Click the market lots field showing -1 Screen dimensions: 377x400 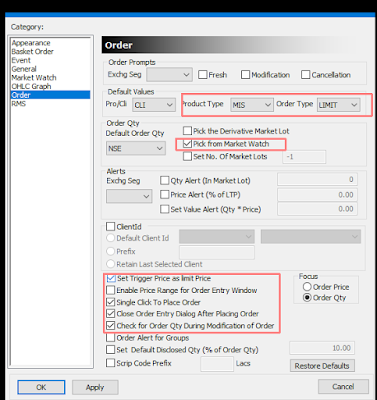(x=304, y=157)
